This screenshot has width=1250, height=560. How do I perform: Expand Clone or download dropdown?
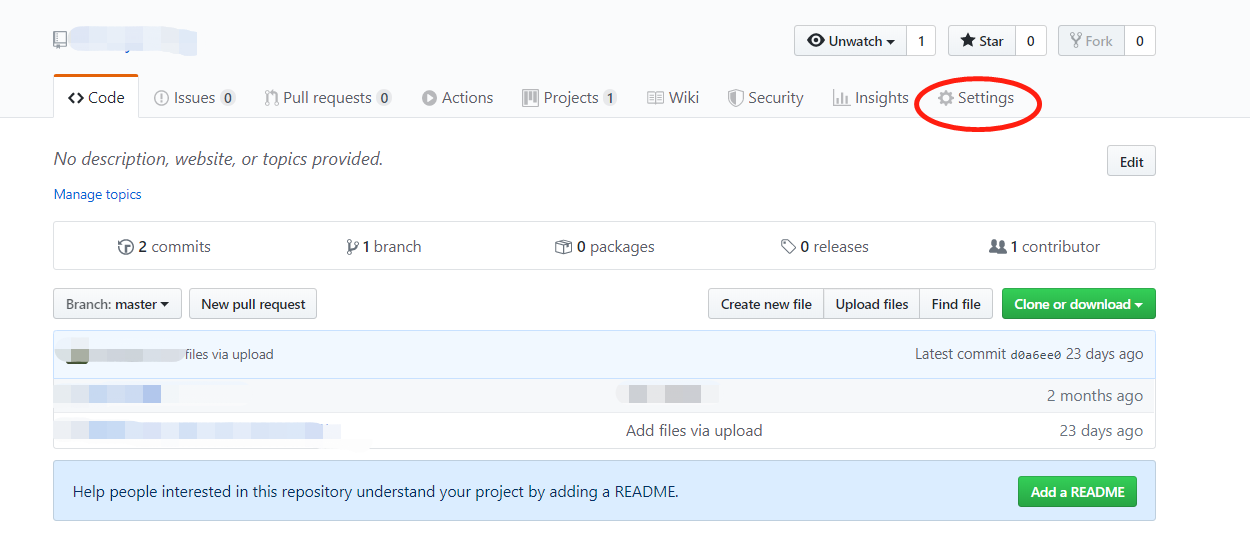click(x=1078, y=304)
